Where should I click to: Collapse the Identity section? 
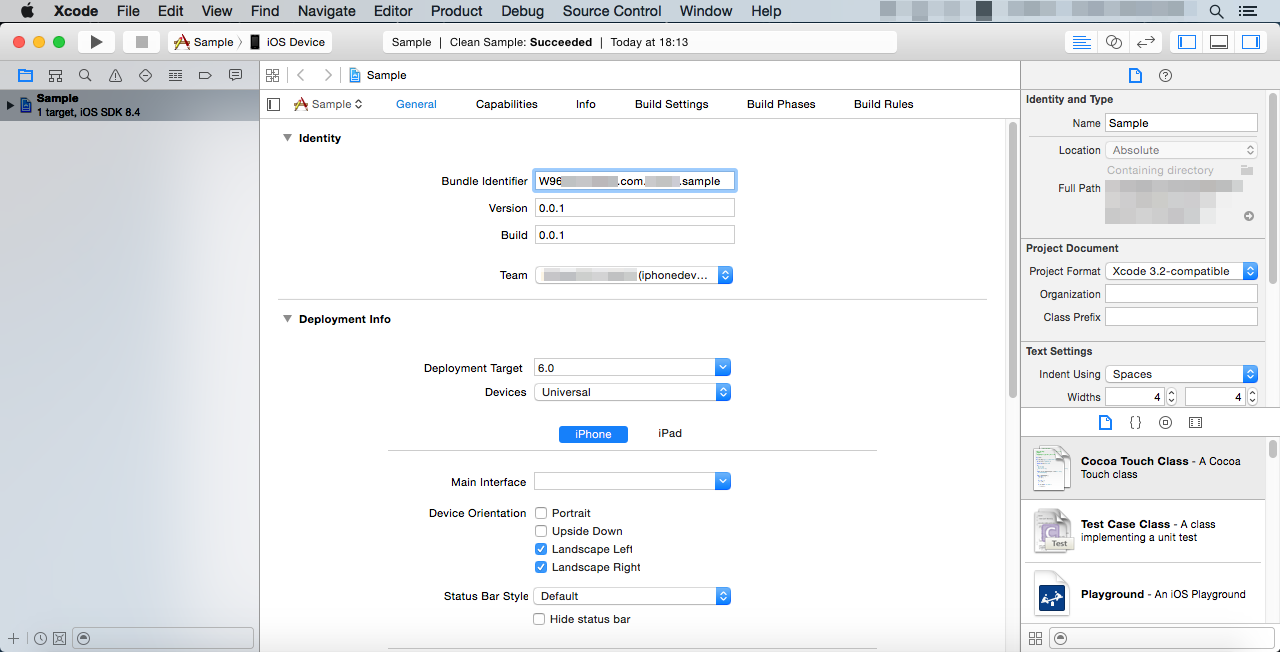click(x=287, y=138)
